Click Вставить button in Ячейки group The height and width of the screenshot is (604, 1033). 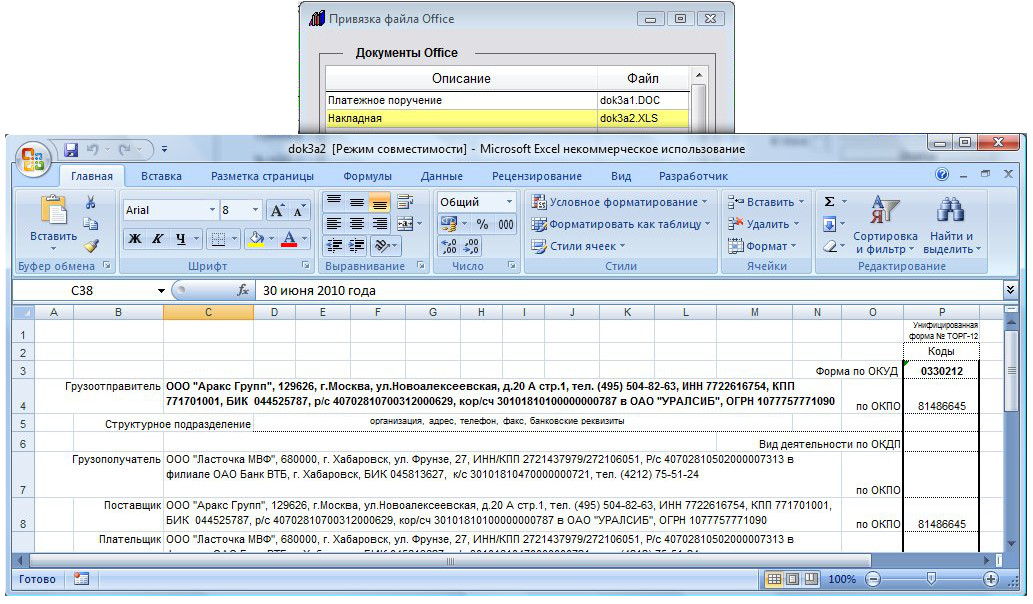click(x=766, y=202)
